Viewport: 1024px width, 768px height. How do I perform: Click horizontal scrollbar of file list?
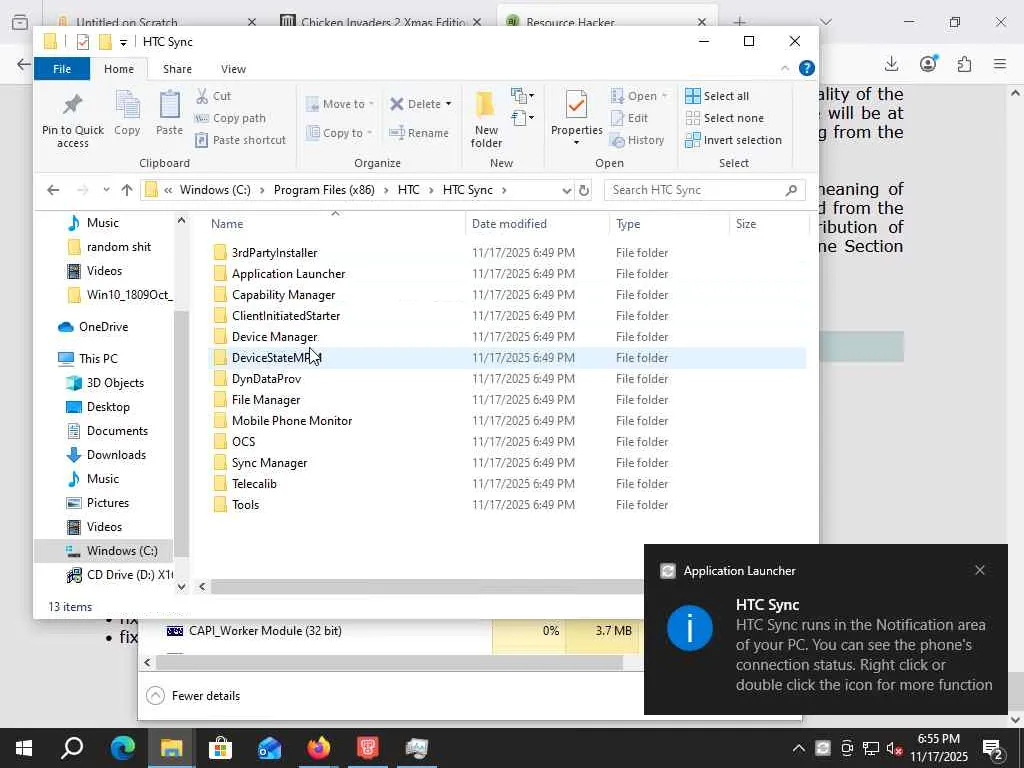(426, 586)
